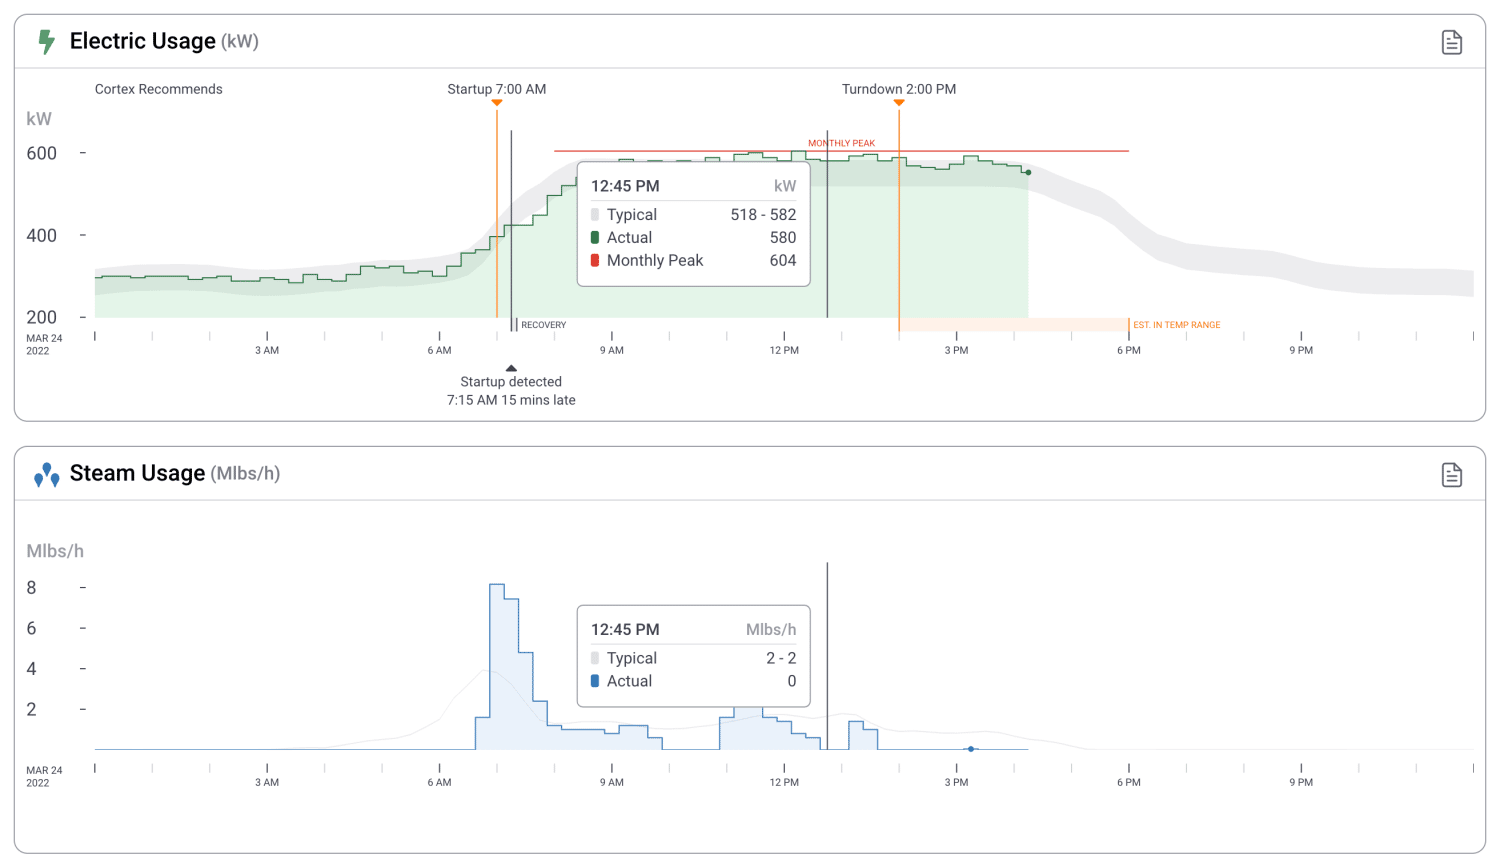Select the blue data dot on steam chart
Screen dimensions: 1500x867
tap(971, 749)
